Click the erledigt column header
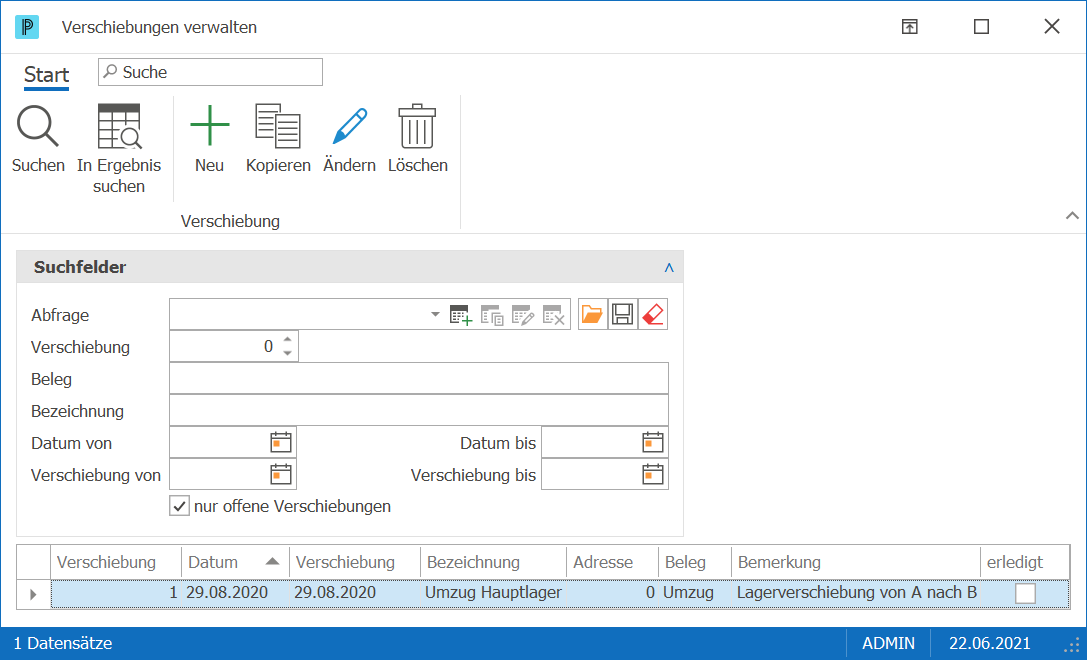The image size is (1087, 660). tap(1025, 562)
